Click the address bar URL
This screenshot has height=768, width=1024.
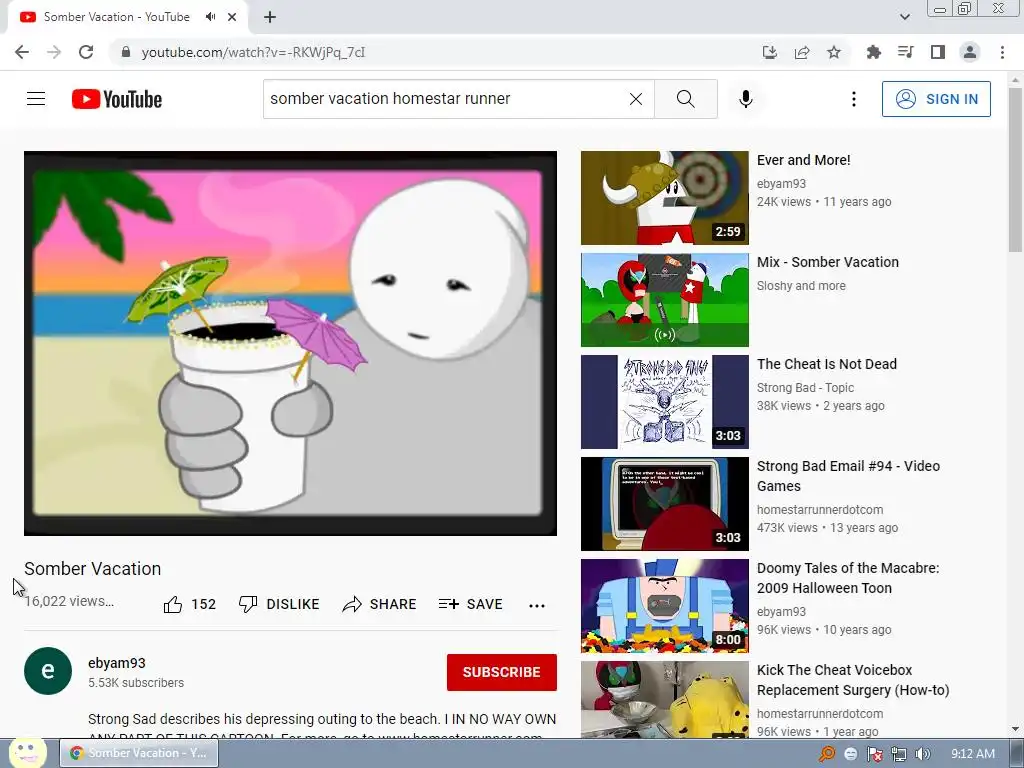click(x=253, y=52)
